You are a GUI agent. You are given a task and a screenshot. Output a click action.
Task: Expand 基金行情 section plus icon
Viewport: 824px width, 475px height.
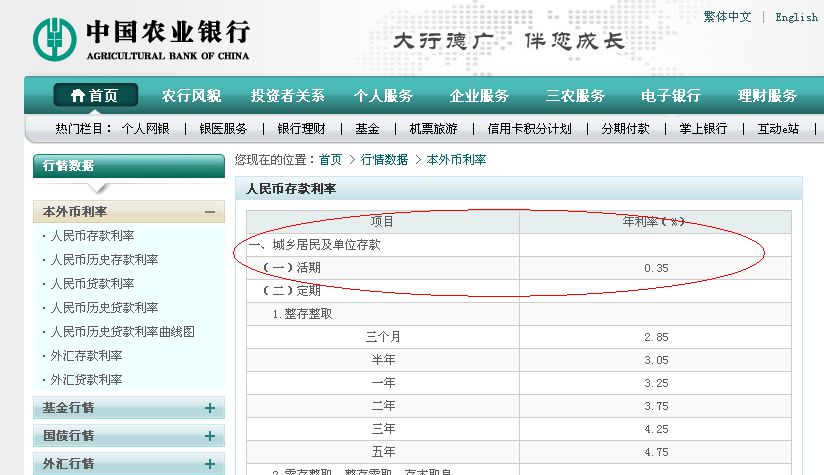point(210,408)
